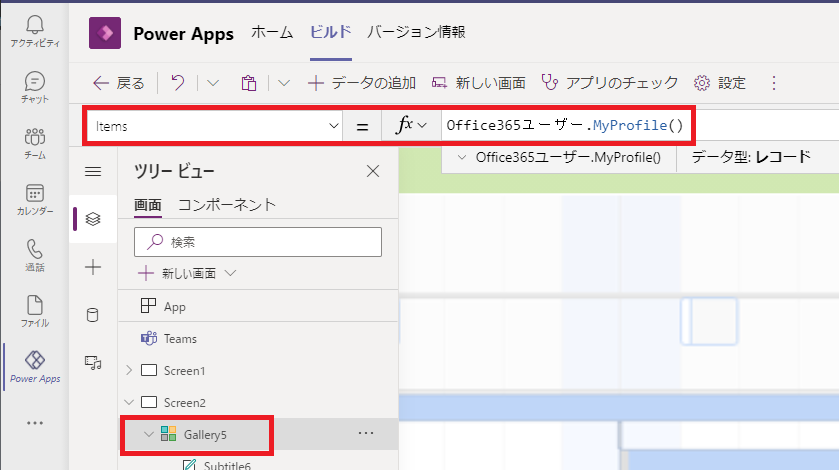Open the toolbar overflow vertical ellipsis
The width and height of the screenshot is (839, 470).
click(x=774, y=83)
